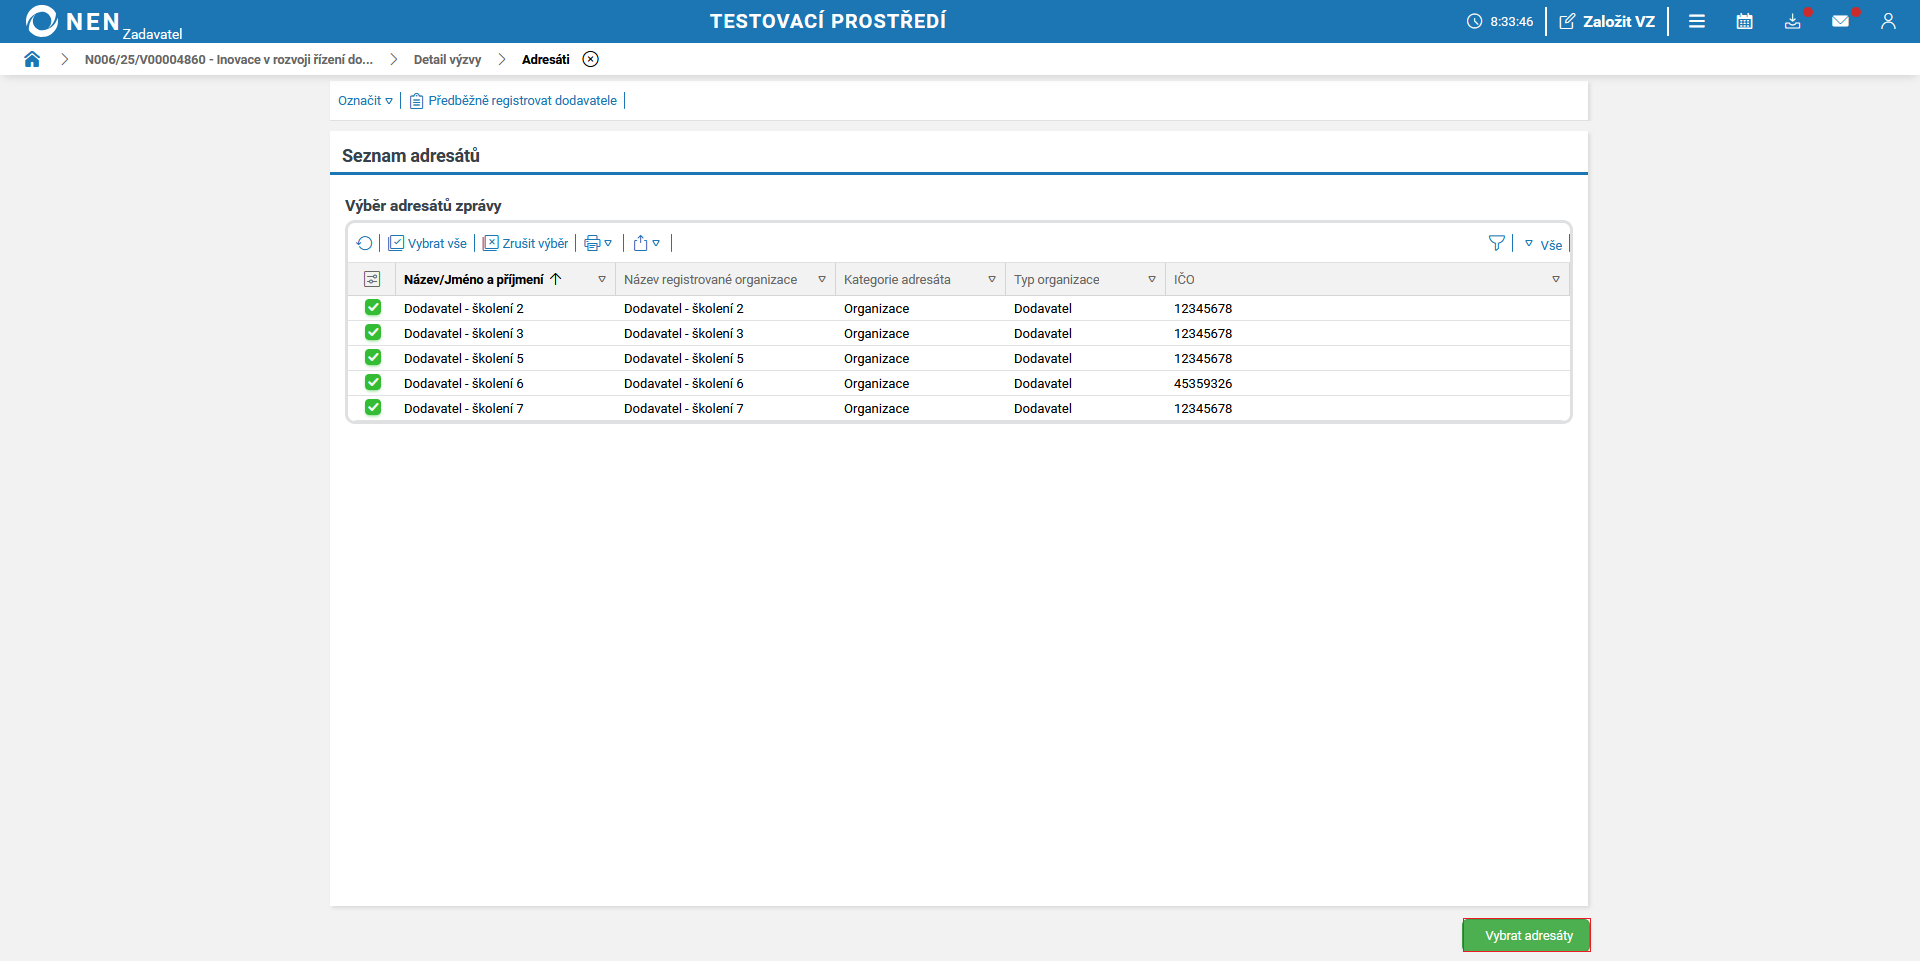
Task: Uncheck Dodavatel - školení 7 row checkbox
Action: (373, 408)
